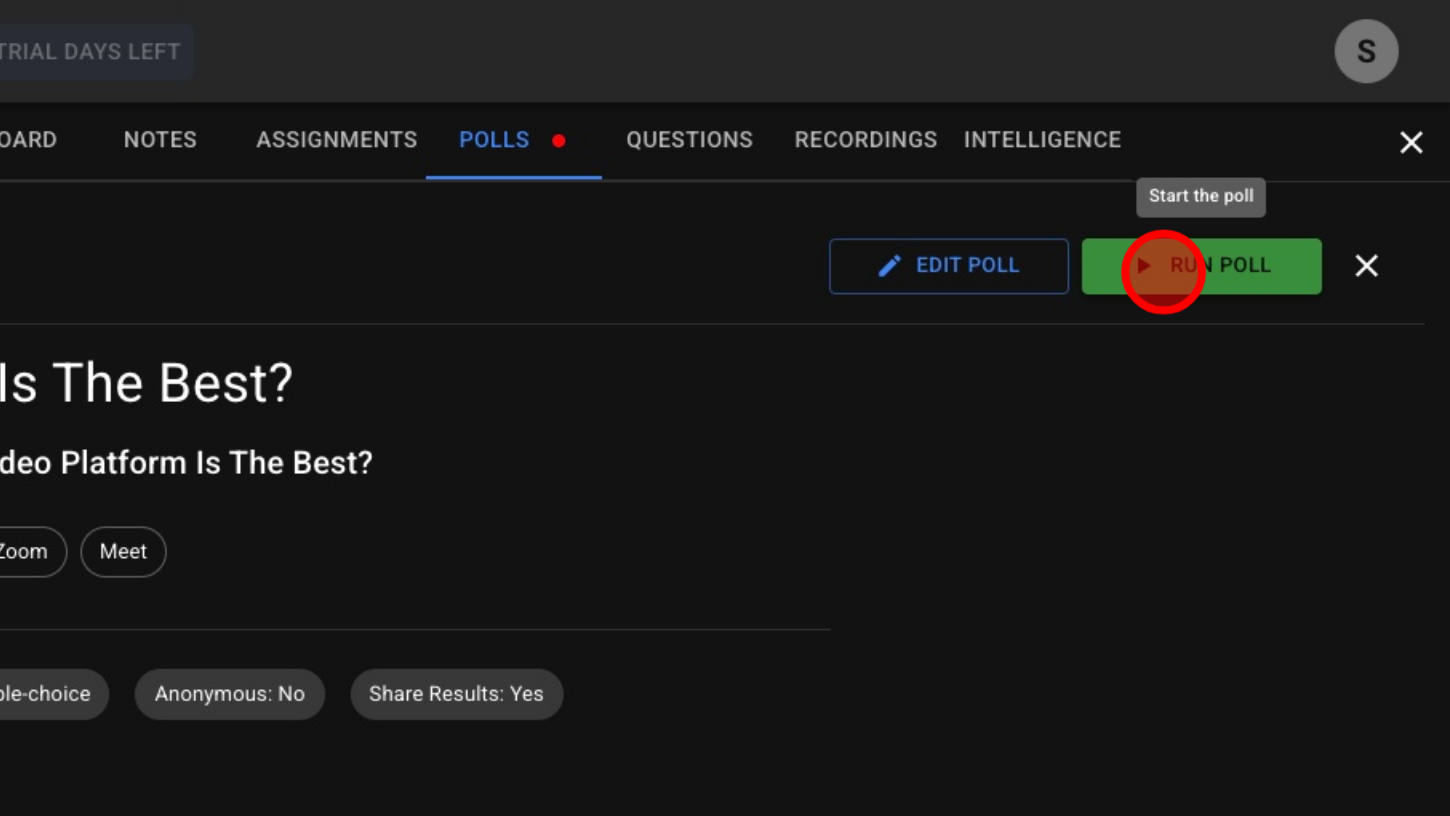Click the "Anonymous: No" chip
Image resolution: width=1450 pixels, height=816 pixels.
point(229,694)
